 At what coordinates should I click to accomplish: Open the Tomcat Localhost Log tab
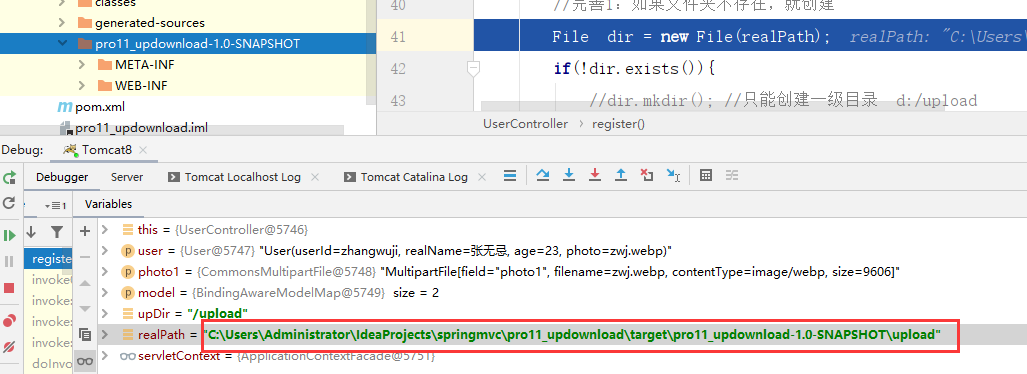[x=235, y=177]
